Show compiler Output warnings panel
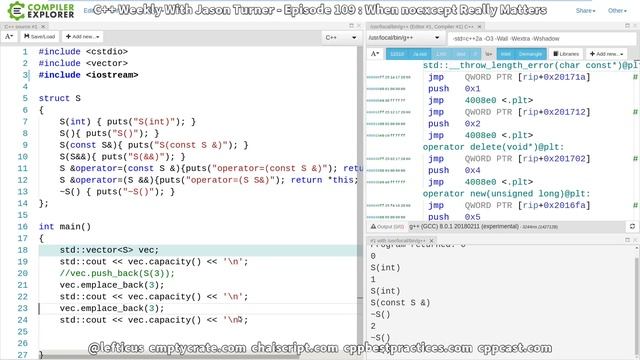Viewport: 640px width, 360px height. [x=387, y=227]
